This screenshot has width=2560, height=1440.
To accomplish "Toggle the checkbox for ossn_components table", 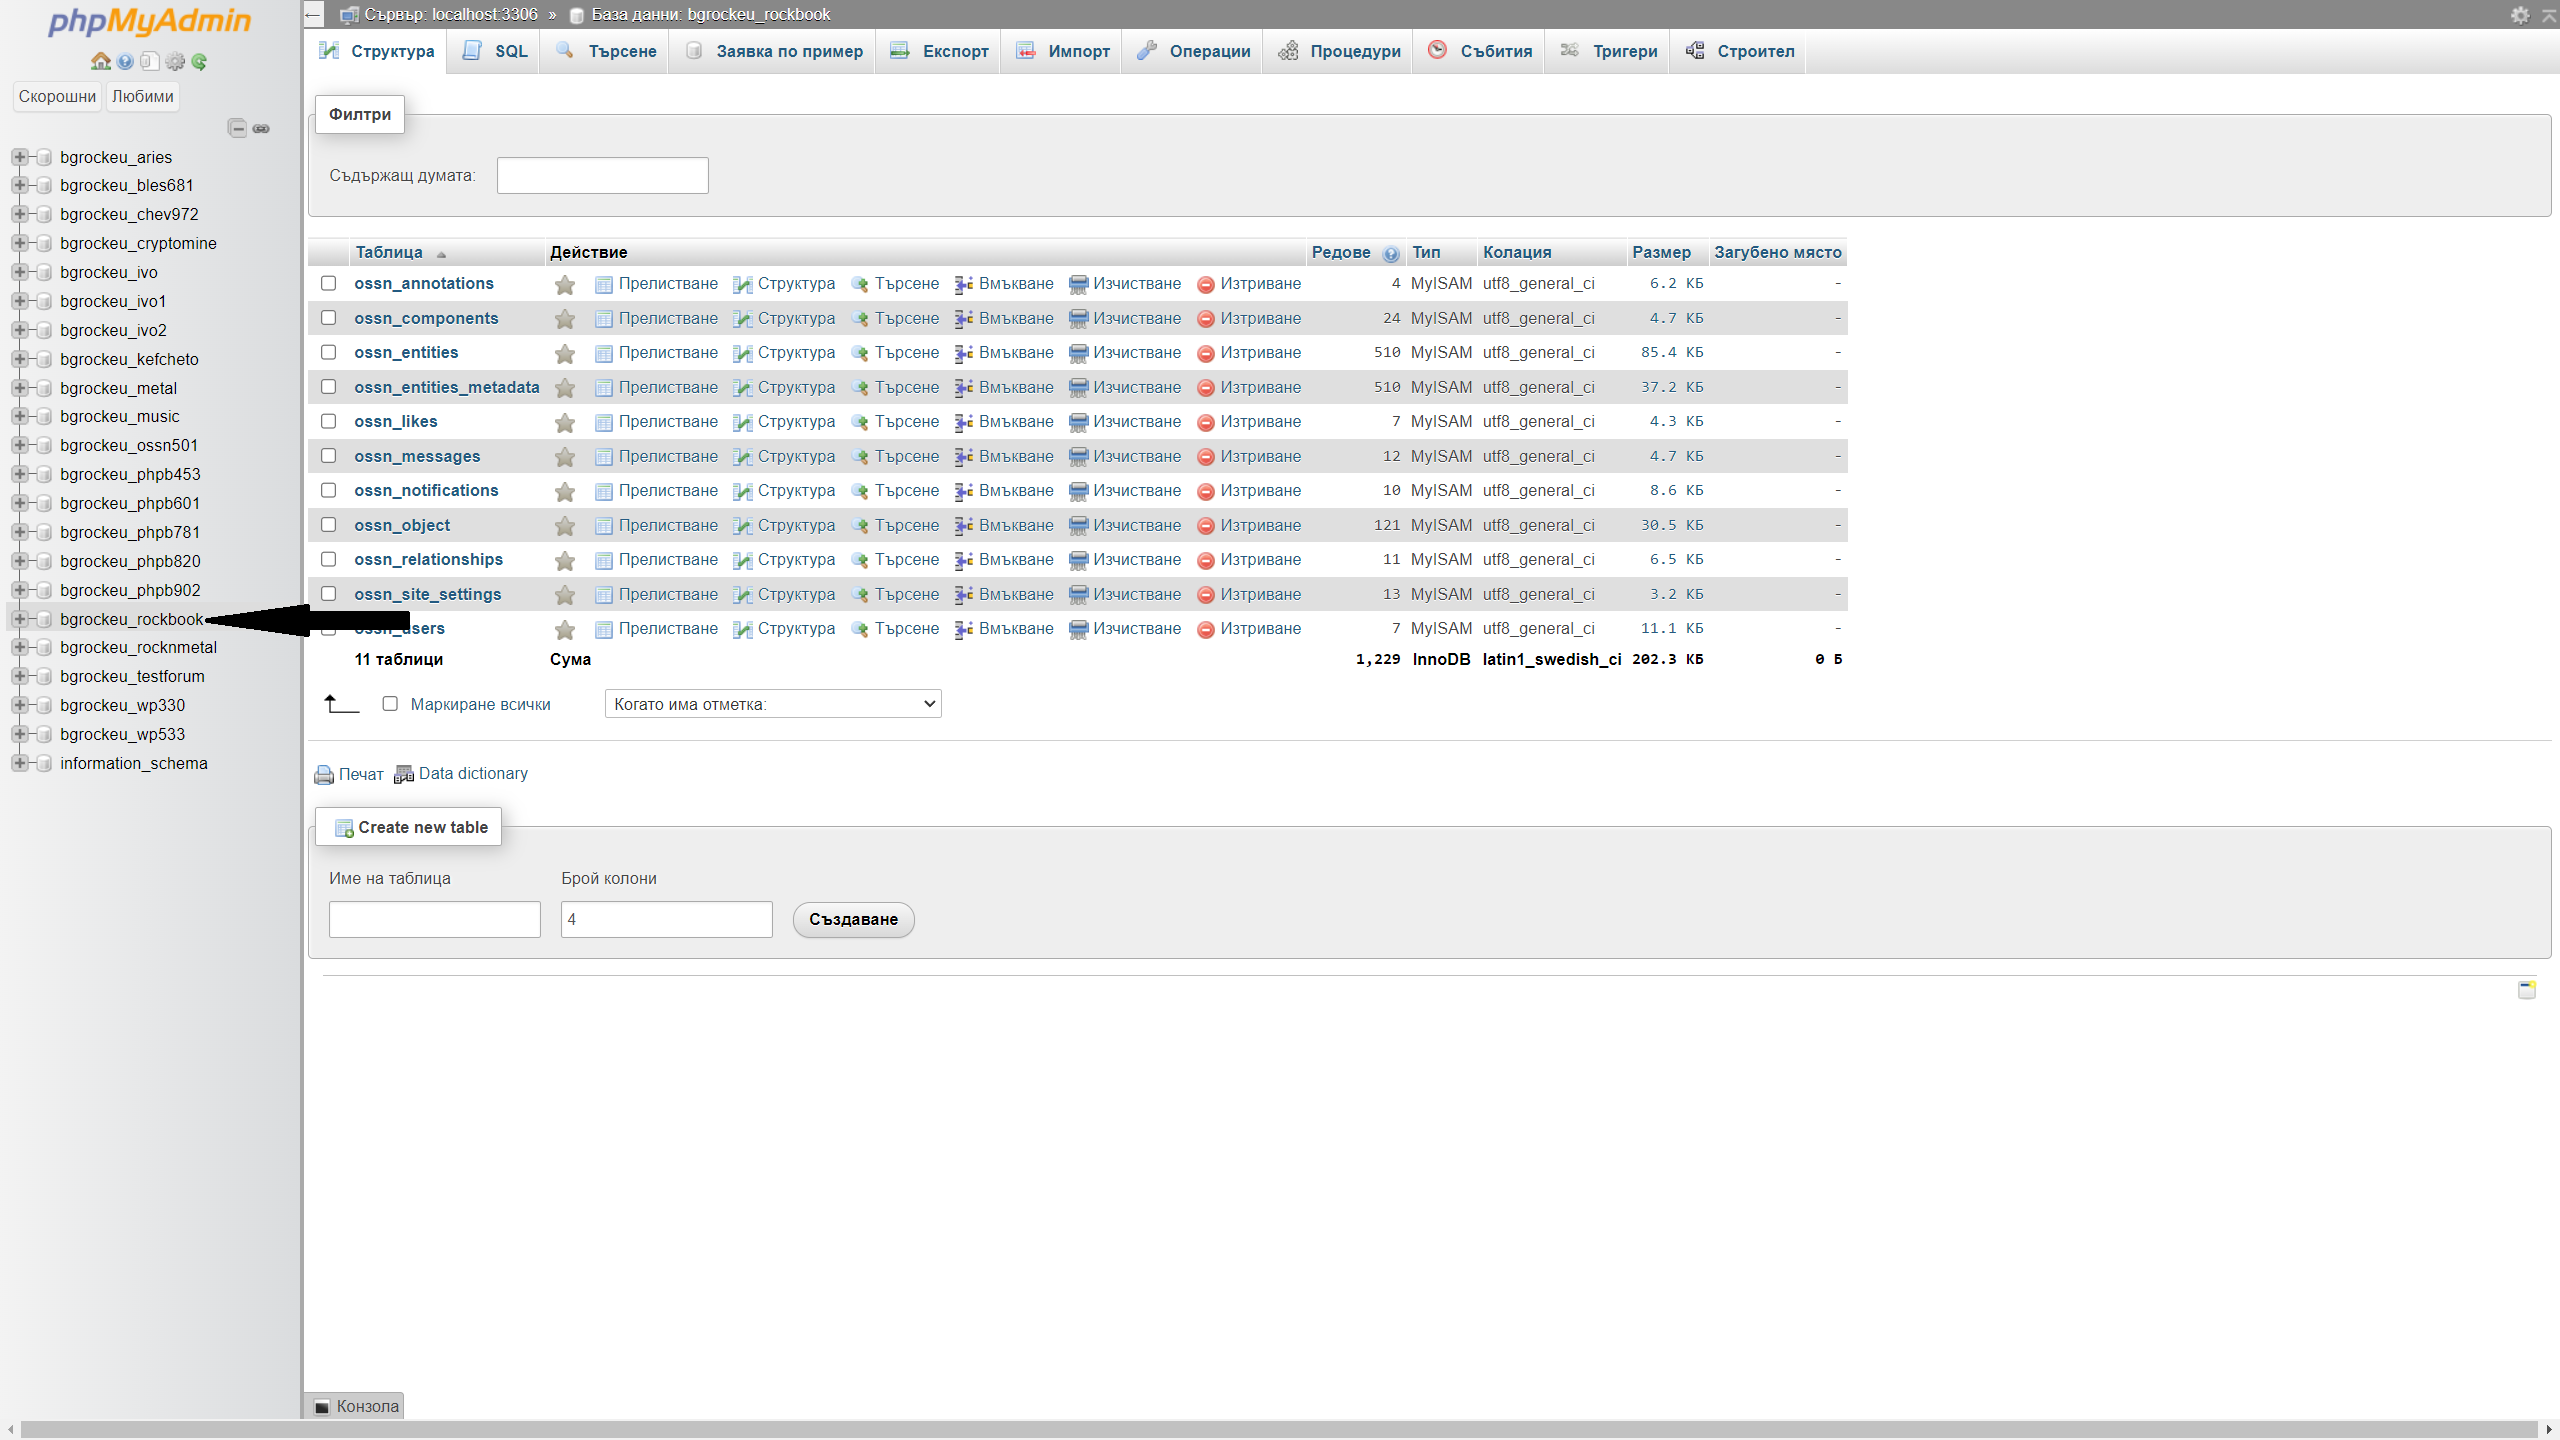I will point(331,316).
